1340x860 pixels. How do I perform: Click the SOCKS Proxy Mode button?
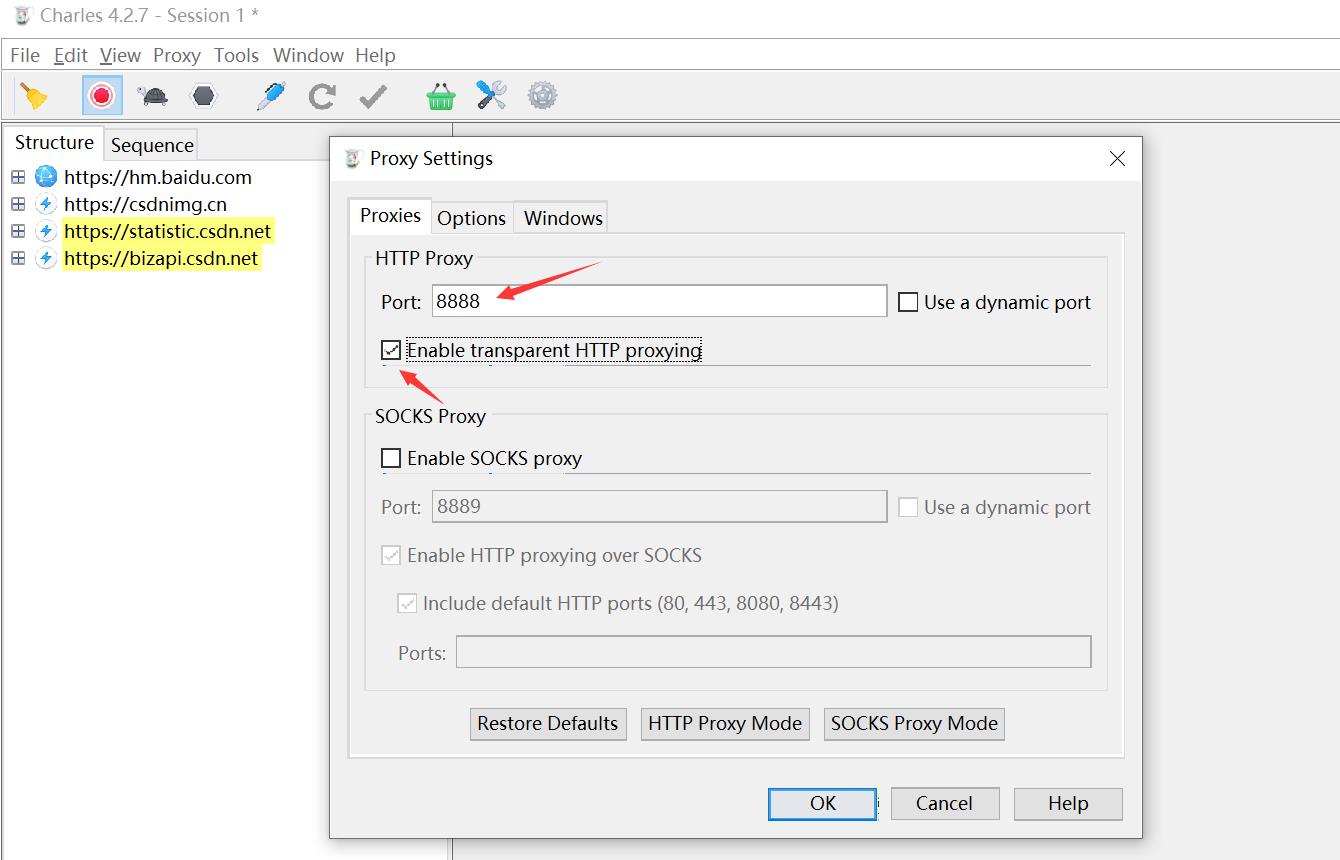pyautogui.click(x=914, y=723)
